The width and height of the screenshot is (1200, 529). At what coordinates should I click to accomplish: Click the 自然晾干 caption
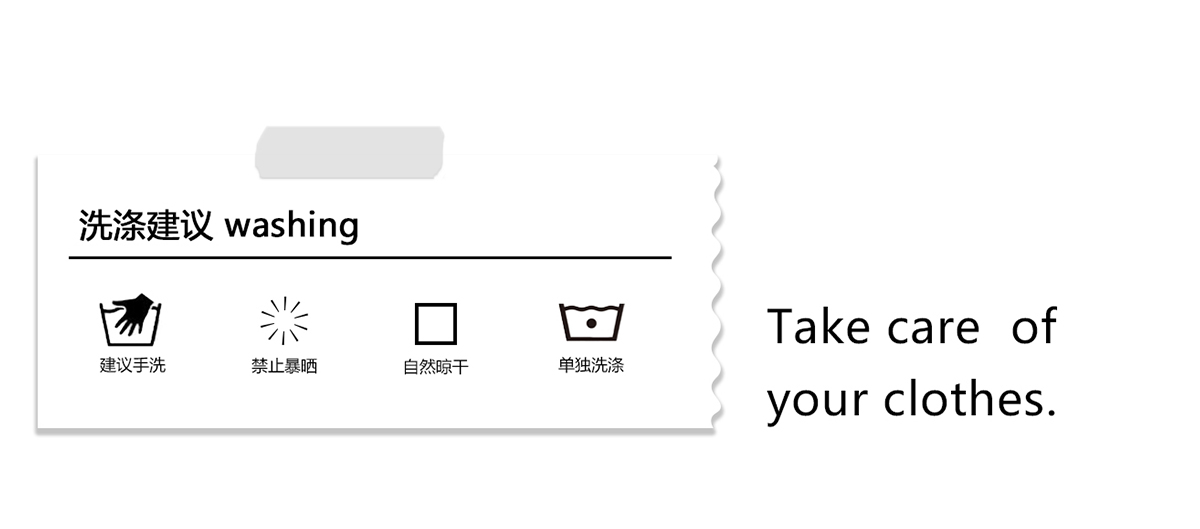coord(436,367)
